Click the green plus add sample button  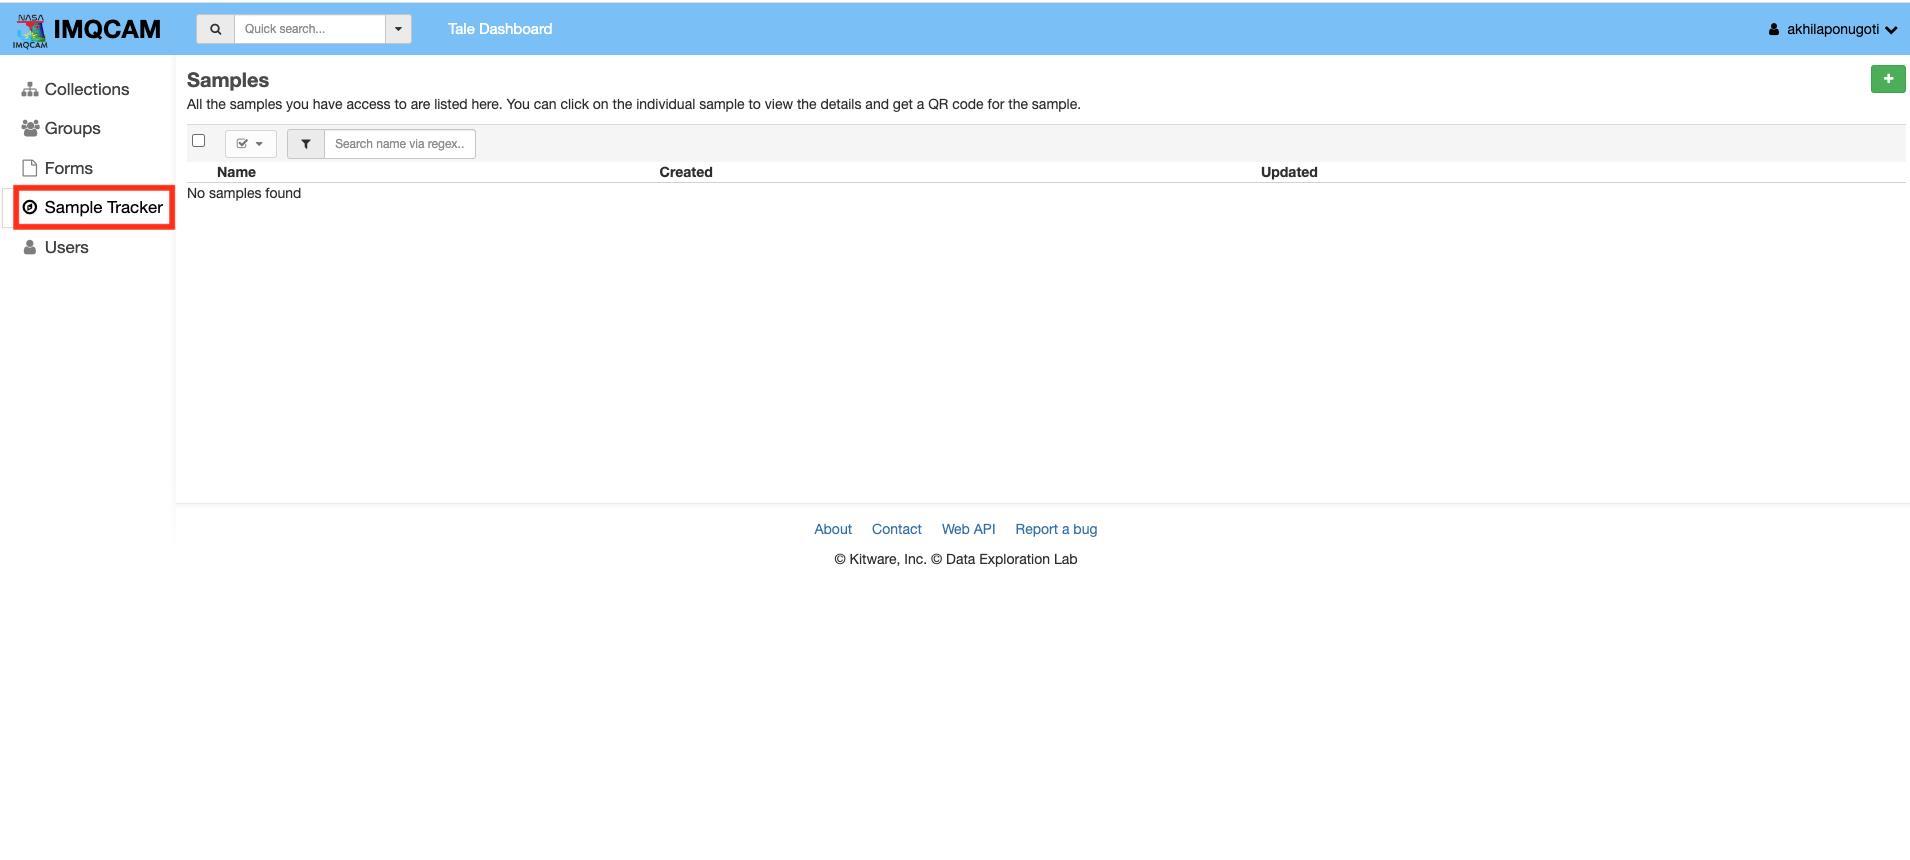[1888, 79]
